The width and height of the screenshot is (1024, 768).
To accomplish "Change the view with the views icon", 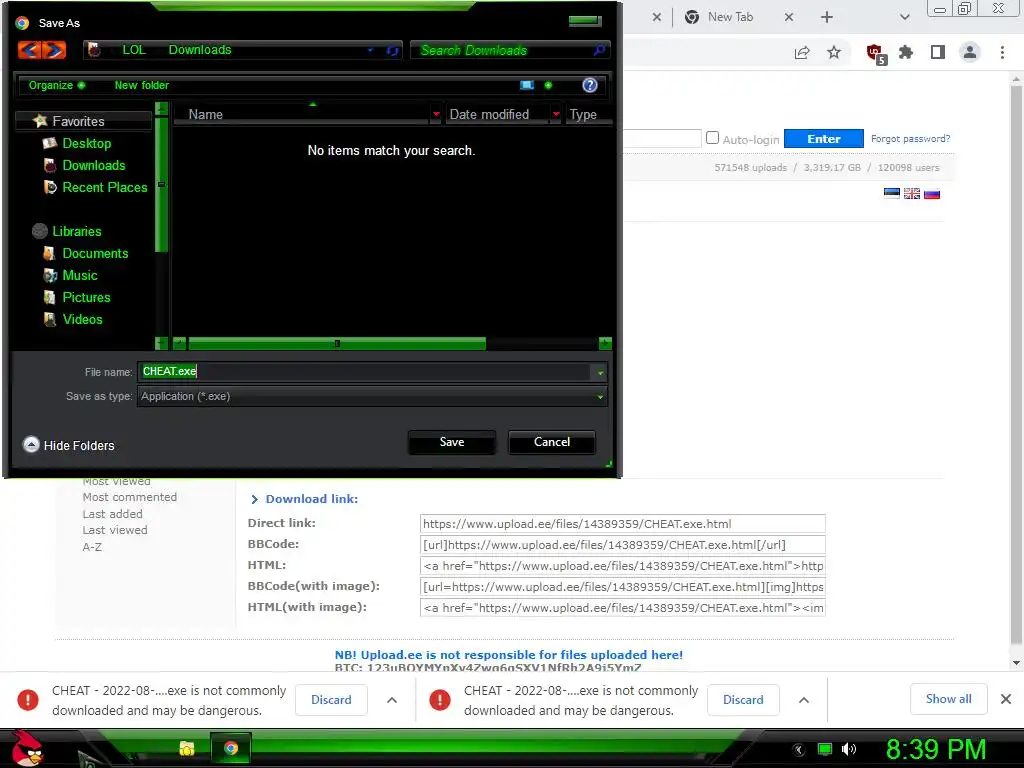I will [x=527, y=85].
